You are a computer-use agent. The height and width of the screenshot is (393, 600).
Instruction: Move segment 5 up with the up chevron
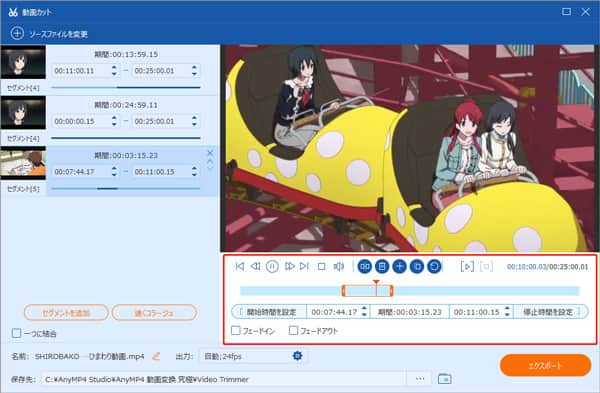pyautogui.click(x=210, y=161)
